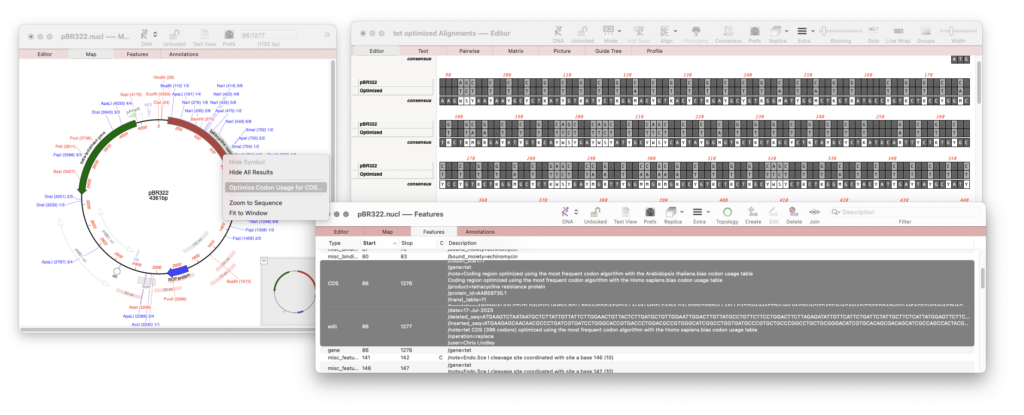Click the Phylogeny tree icon
The image size is (1024, 415).
tap(696, 30)
